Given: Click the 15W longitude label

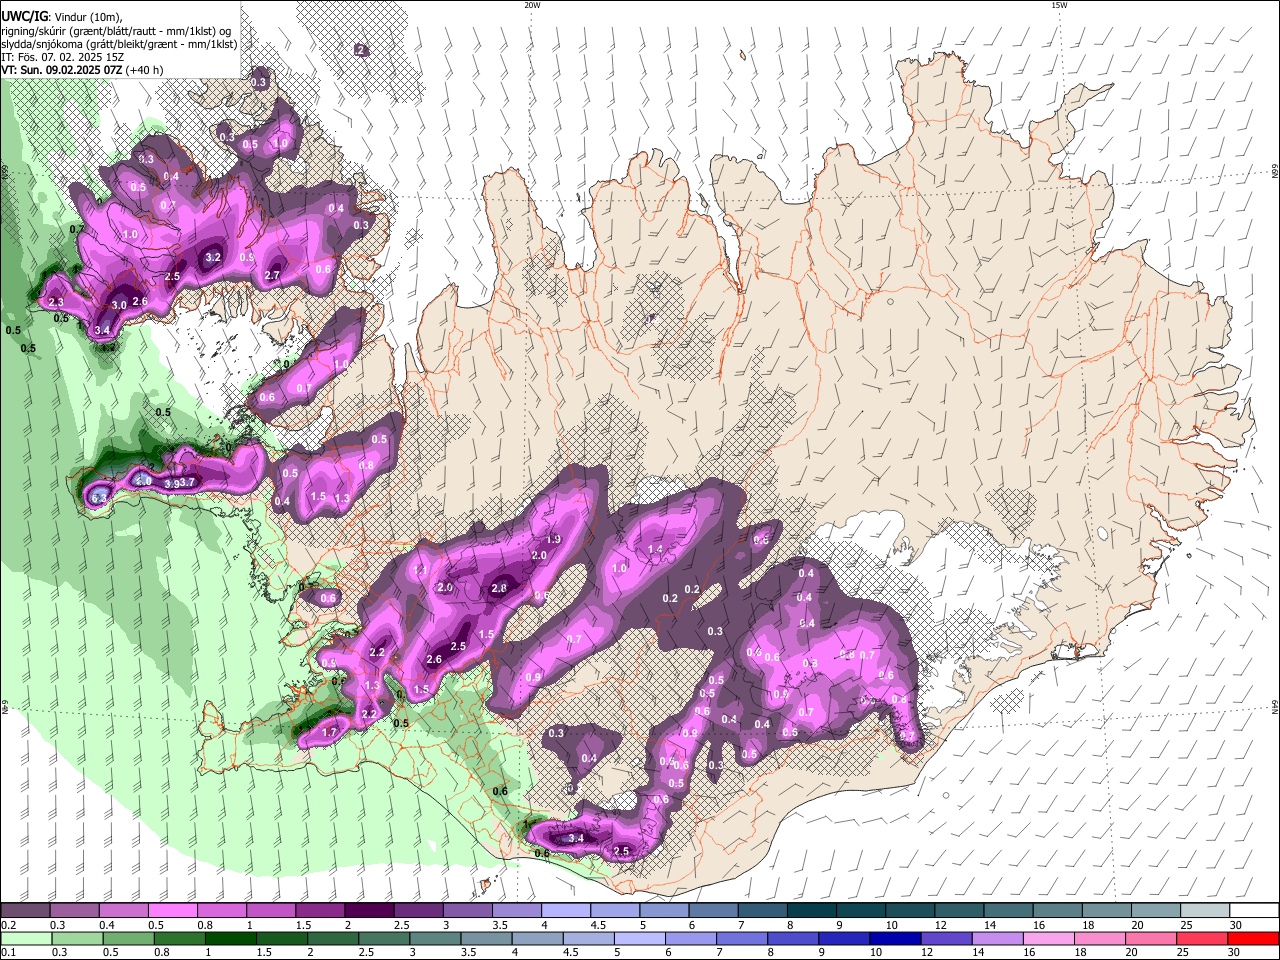Looking at the screenshot, I should (x=1058, y=5).
